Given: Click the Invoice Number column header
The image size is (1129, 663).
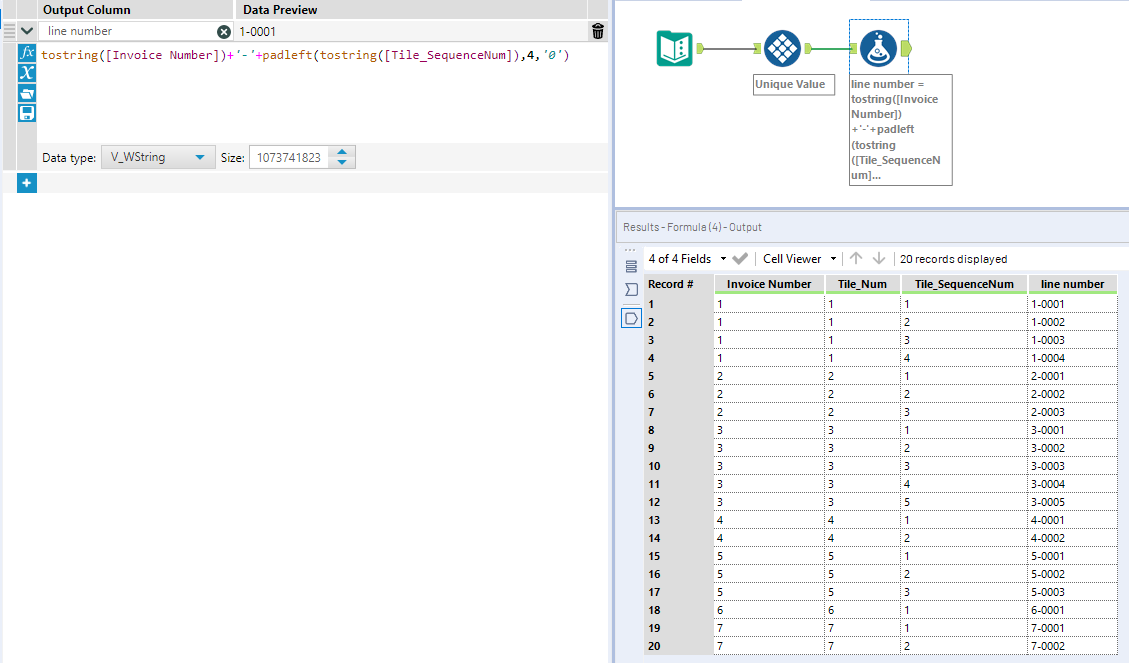Looking at the screenshot, I should point(768,284).
